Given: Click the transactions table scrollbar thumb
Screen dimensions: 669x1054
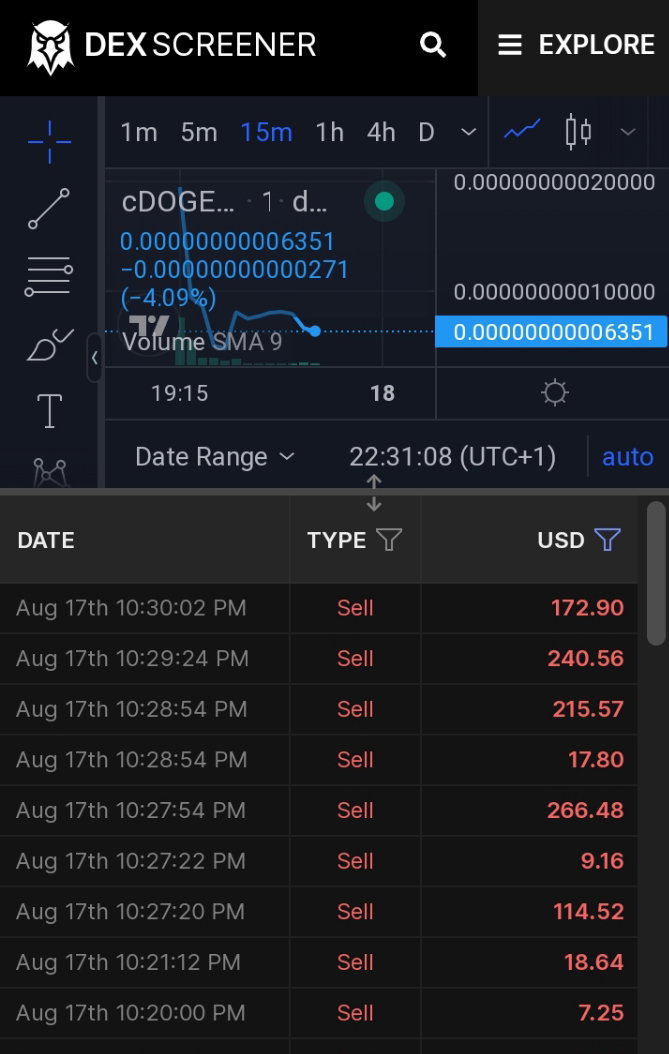Looking at the screenshot, I should [x=656, y=573].
